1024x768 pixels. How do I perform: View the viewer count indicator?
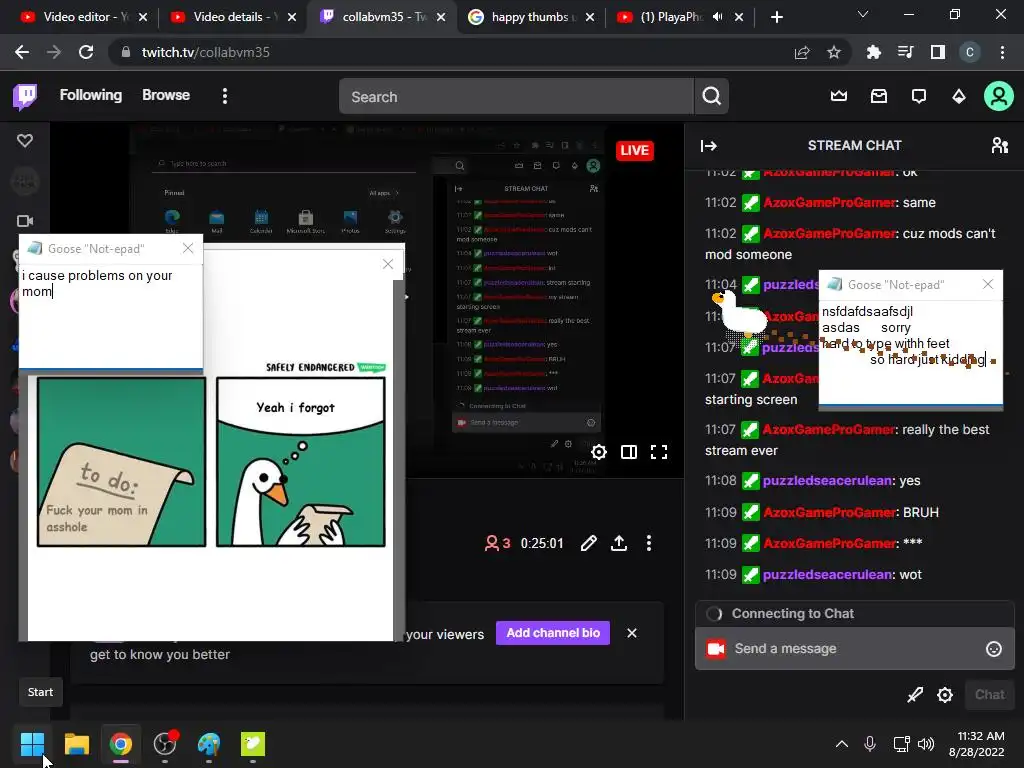point(497,543)
